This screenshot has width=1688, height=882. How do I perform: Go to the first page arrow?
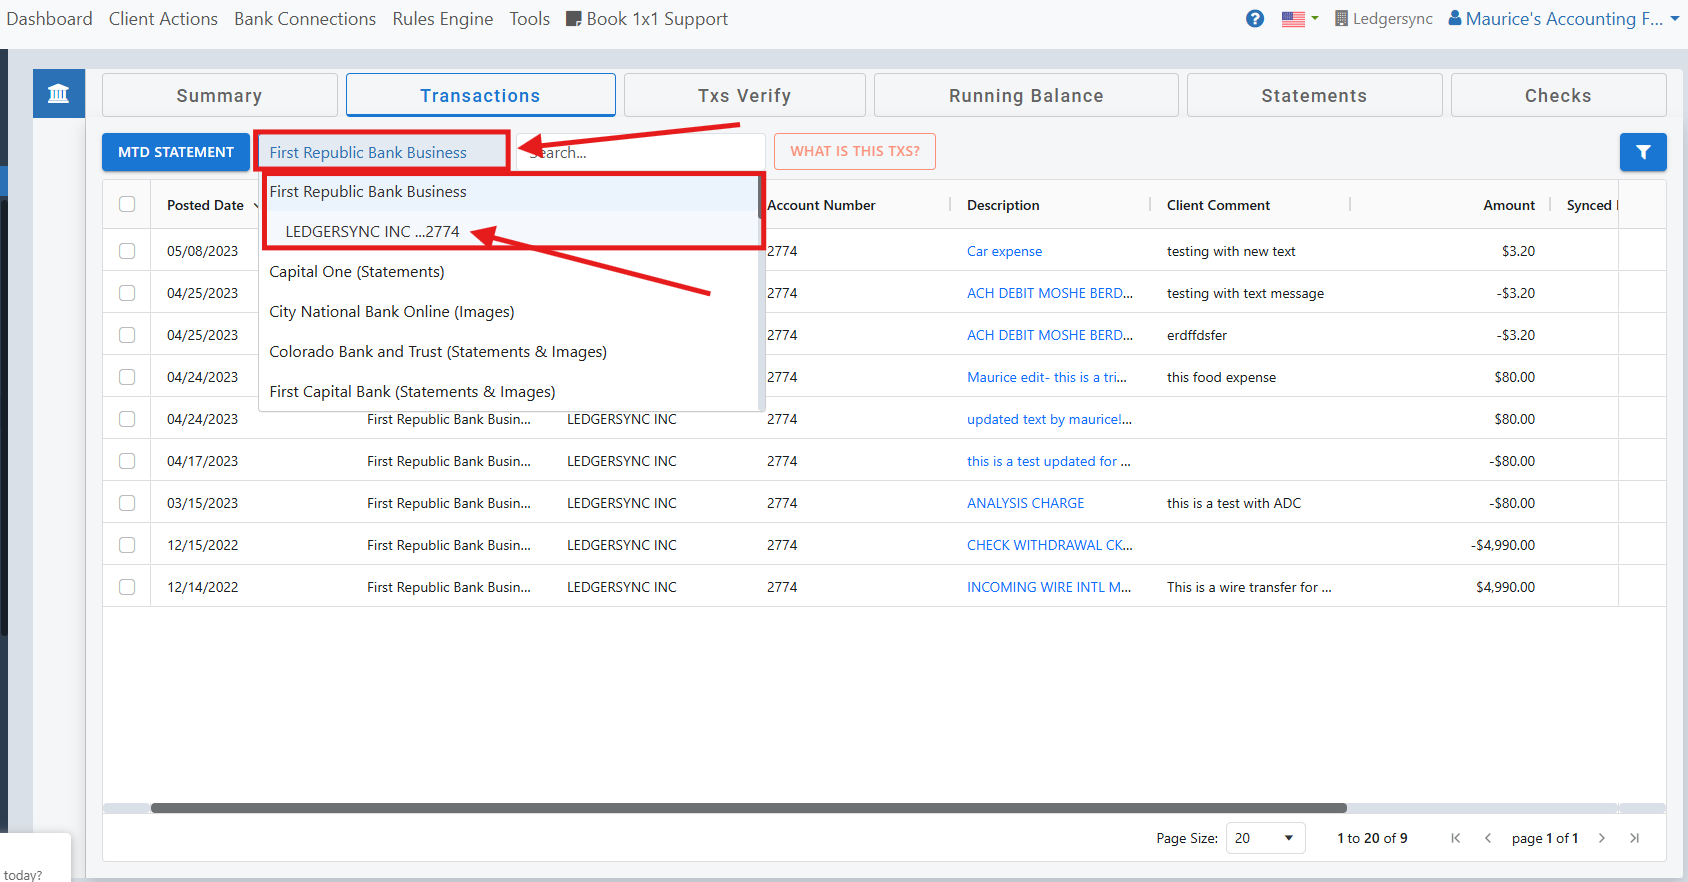(1455, 838)
